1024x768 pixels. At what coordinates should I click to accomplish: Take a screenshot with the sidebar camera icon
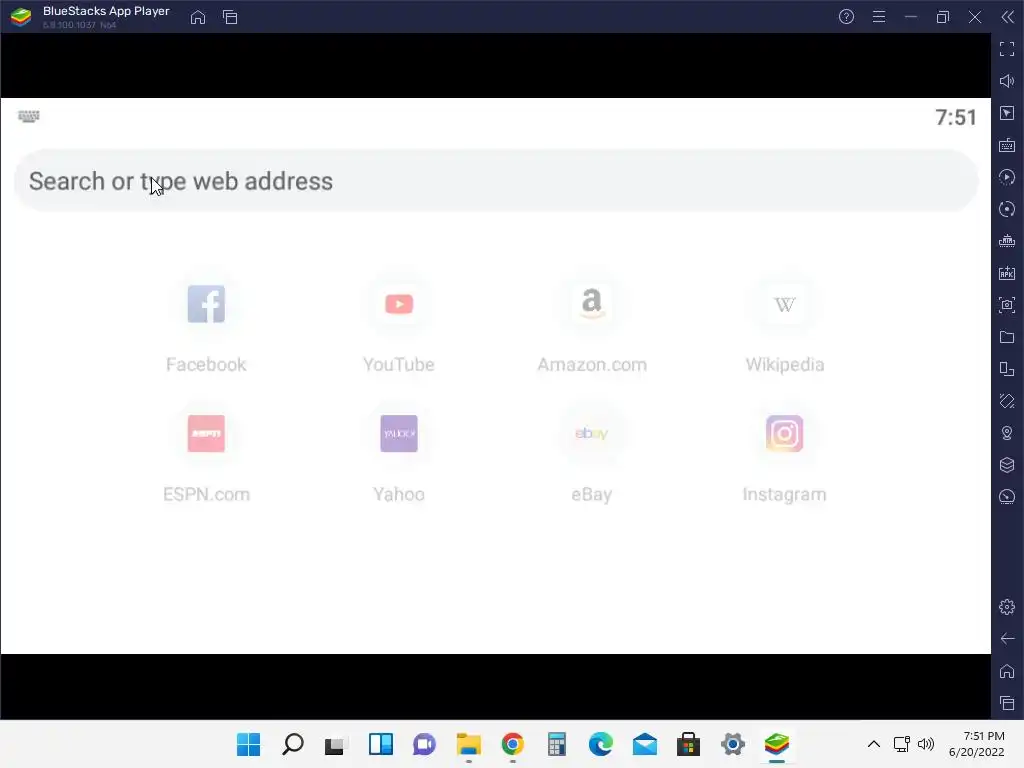[x=1007, y=305]
